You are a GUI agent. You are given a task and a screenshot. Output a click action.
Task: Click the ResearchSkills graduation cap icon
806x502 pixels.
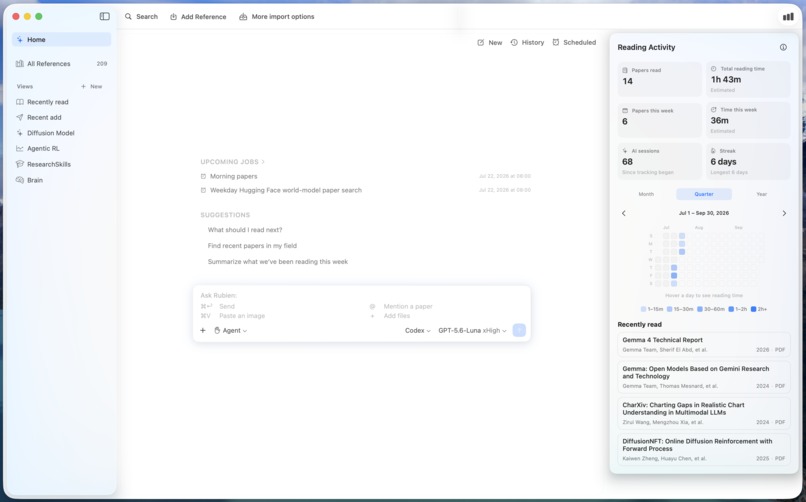[20, 164]
